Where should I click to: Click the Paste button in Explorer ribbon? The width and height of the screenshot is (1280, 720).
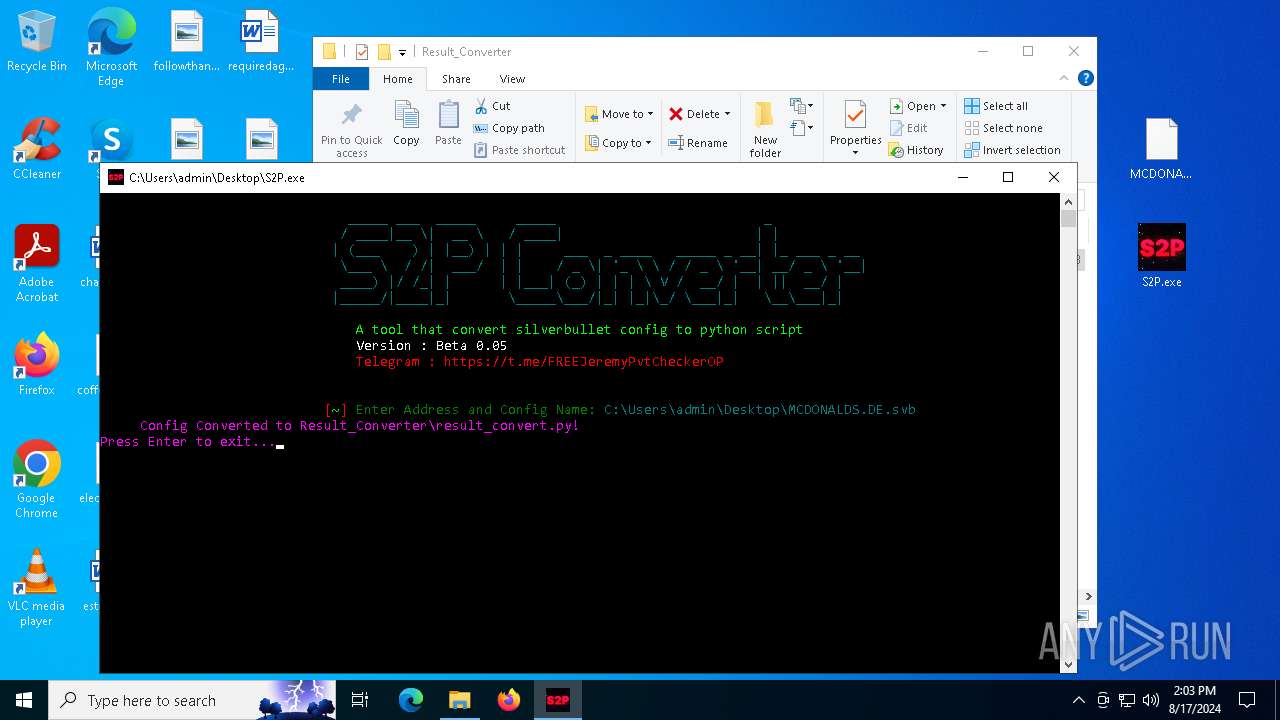(448, 123)
